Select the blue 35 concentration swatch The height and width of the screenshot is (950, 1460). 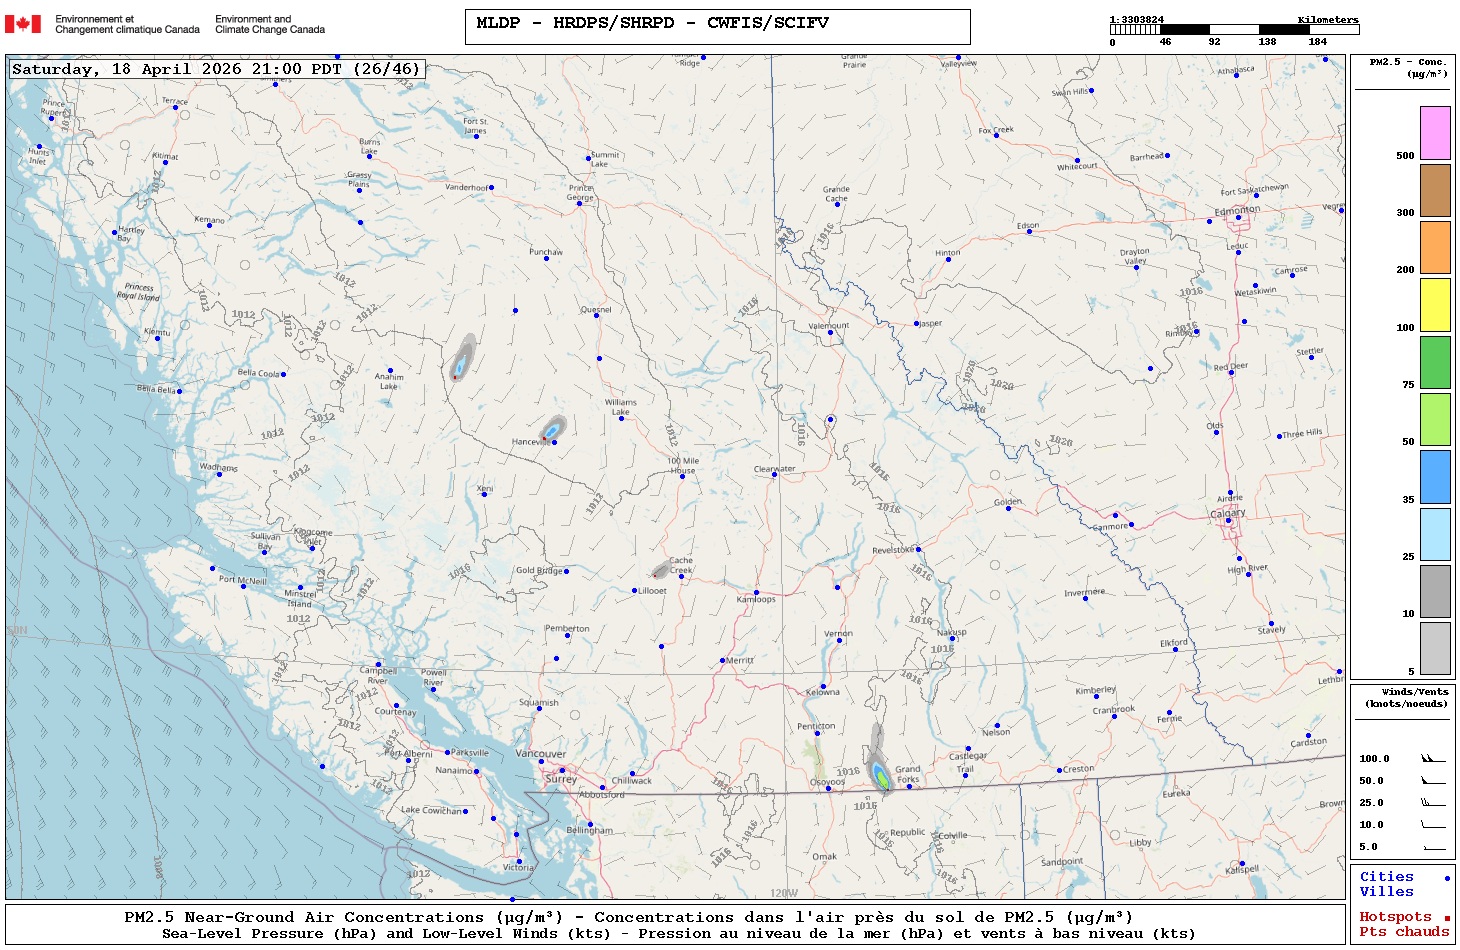1435,477
